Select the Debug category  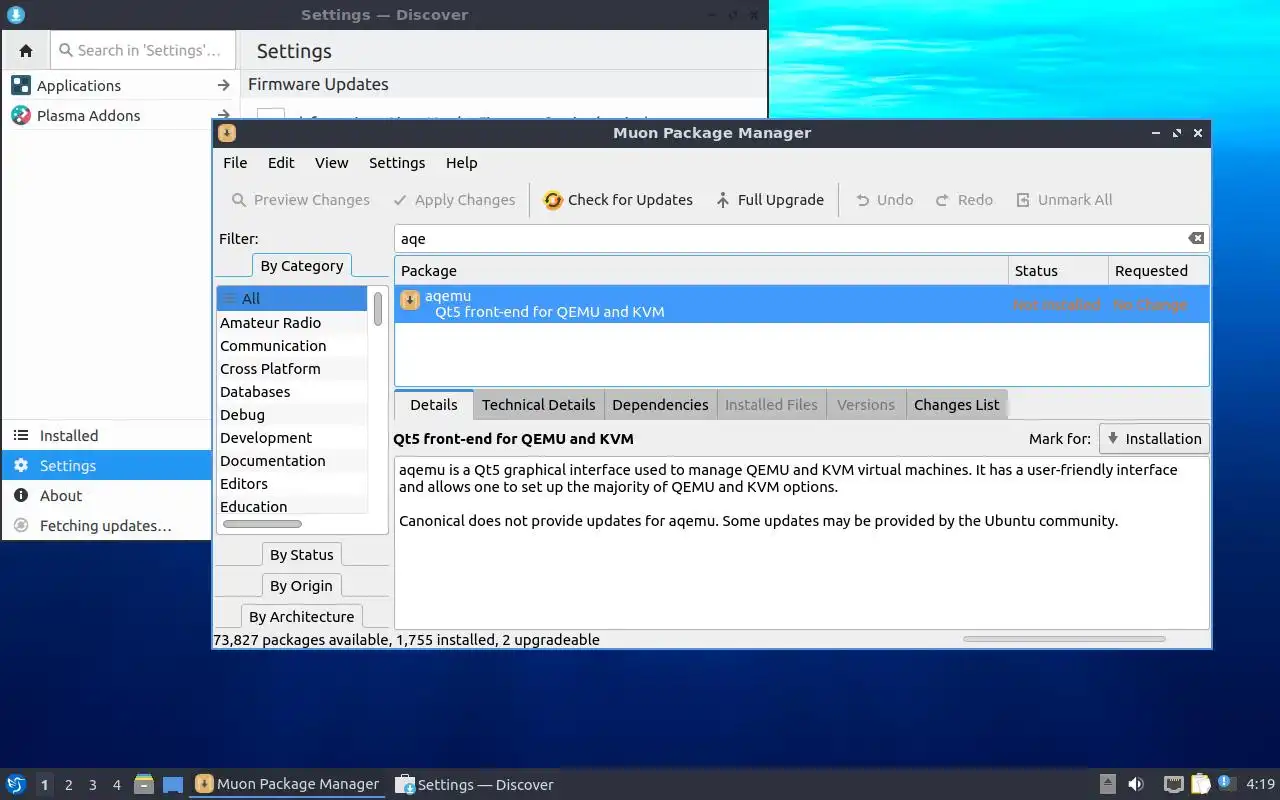tap(292, 415)
